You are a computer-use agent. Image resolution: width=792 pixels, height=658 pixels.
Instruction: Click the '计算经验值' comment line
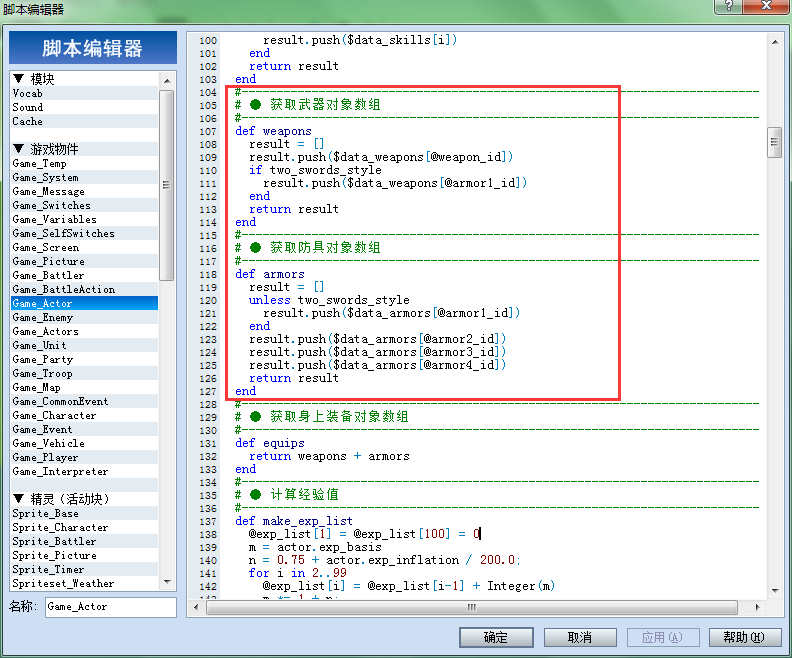pos(287,494)
